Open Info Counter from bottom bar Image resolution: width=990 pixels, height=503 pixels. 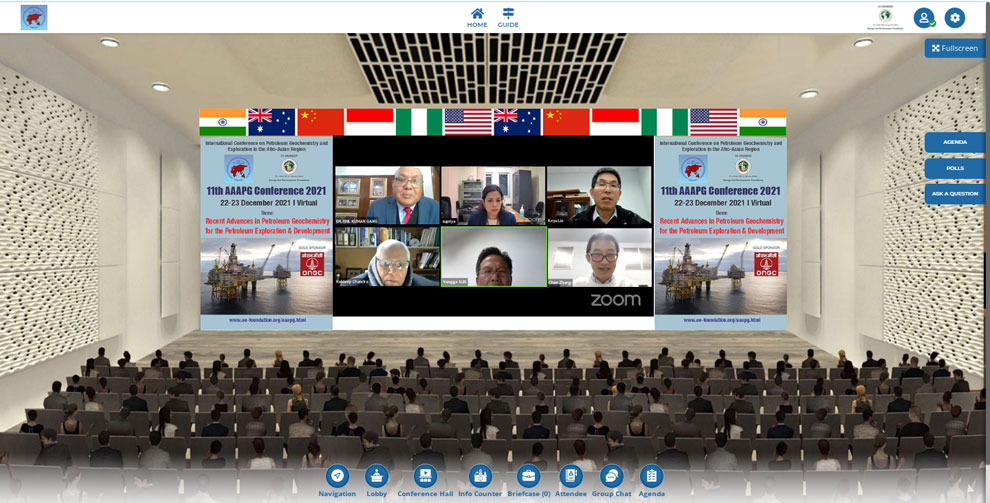[480, 481]
